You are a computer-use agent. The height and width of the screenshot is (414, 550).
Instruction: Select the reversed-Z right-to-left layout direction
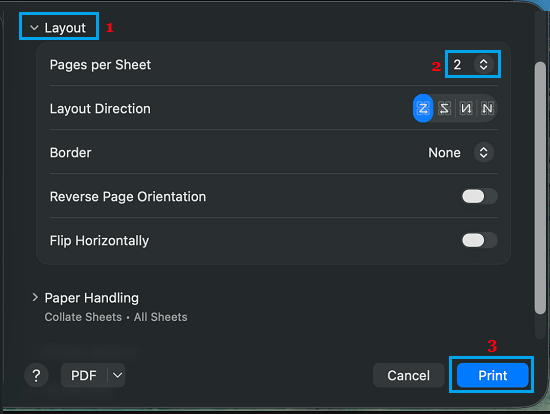point(444,108)
